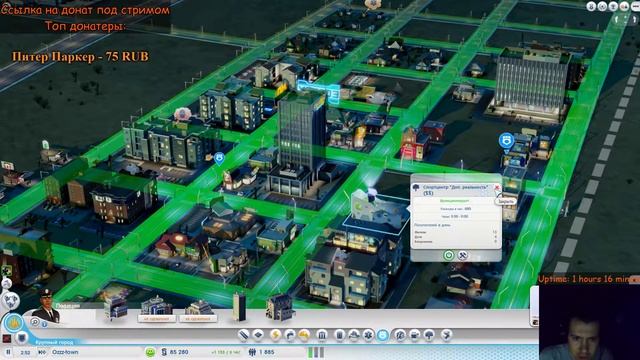Viewport: 640px width, 360px height.
Task: Open the Sewage menu icon
Action: (304, 335)
